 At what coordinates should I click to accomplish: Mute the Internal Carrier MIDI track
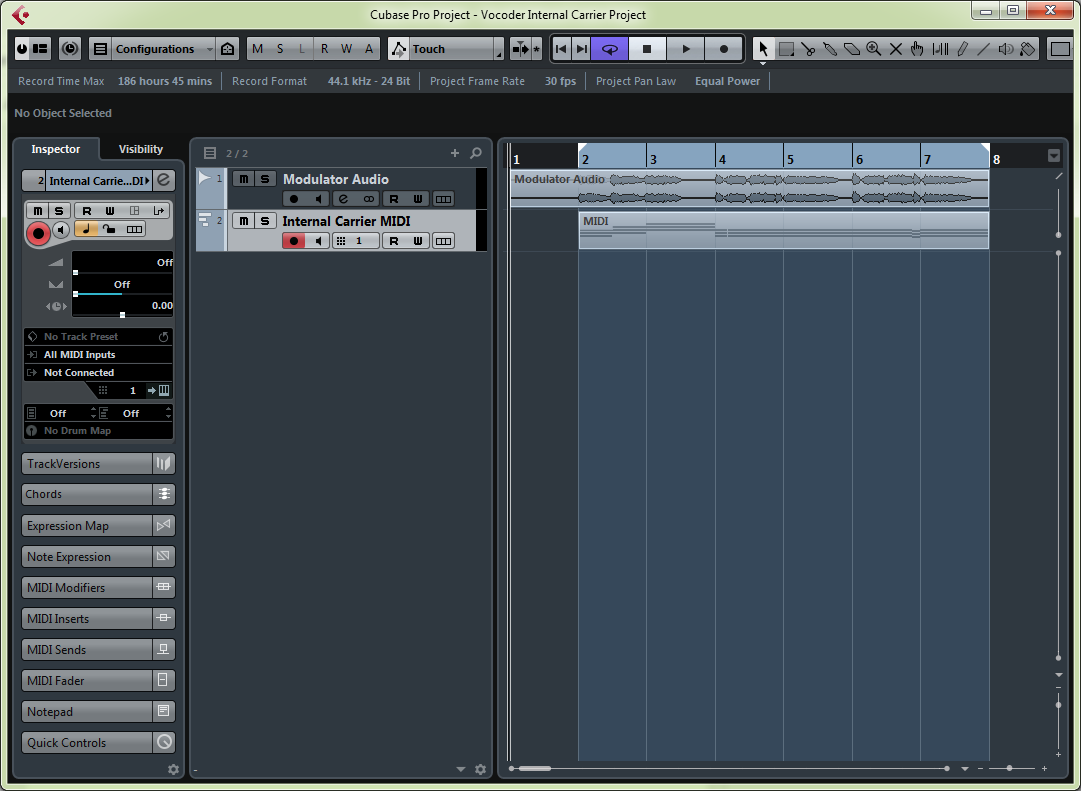point(243,221)
